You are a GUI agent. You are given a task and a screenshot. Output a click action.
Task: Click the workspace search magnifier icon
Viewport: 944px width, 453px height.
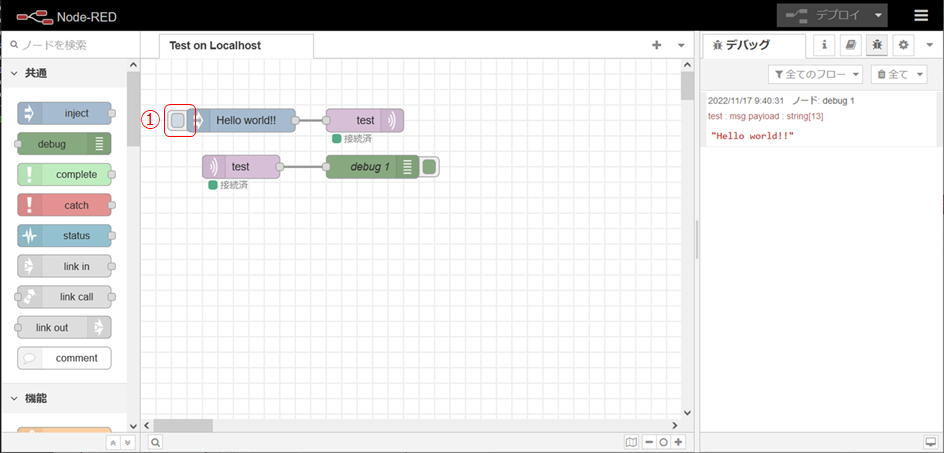(156, 441)
